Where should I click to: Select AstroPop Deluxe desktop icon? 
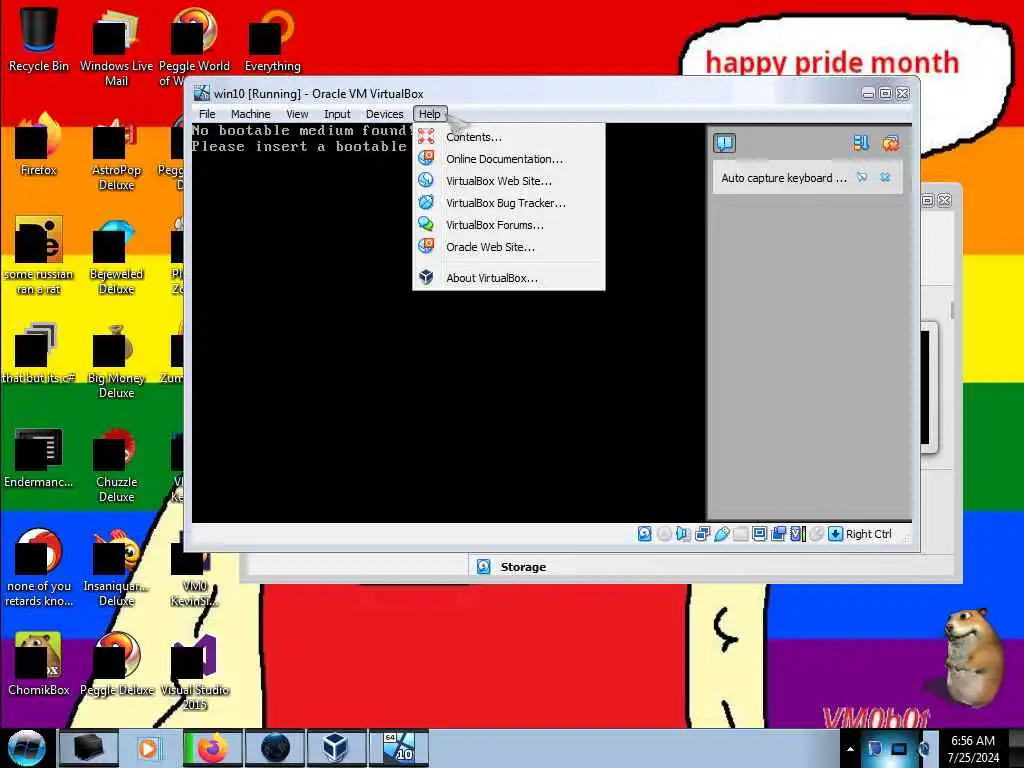tap(116, 152)
